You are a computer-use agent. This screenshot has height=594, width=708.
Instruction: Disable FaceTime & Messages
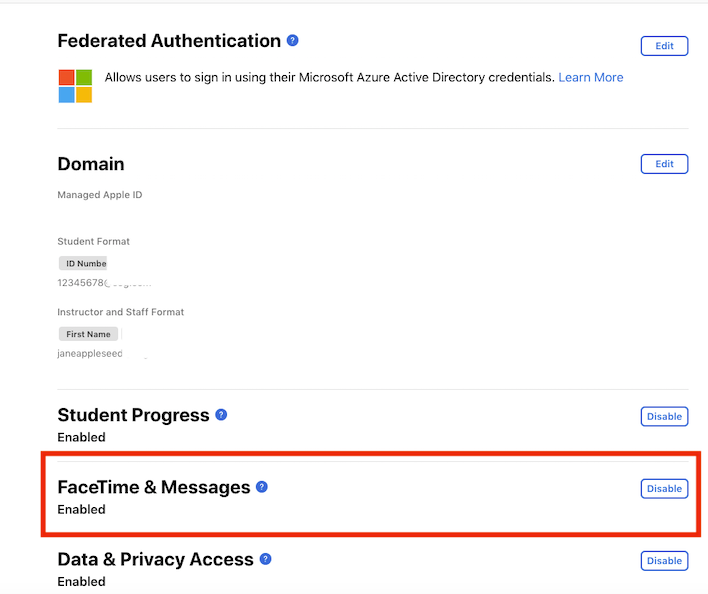coord(664,488)
